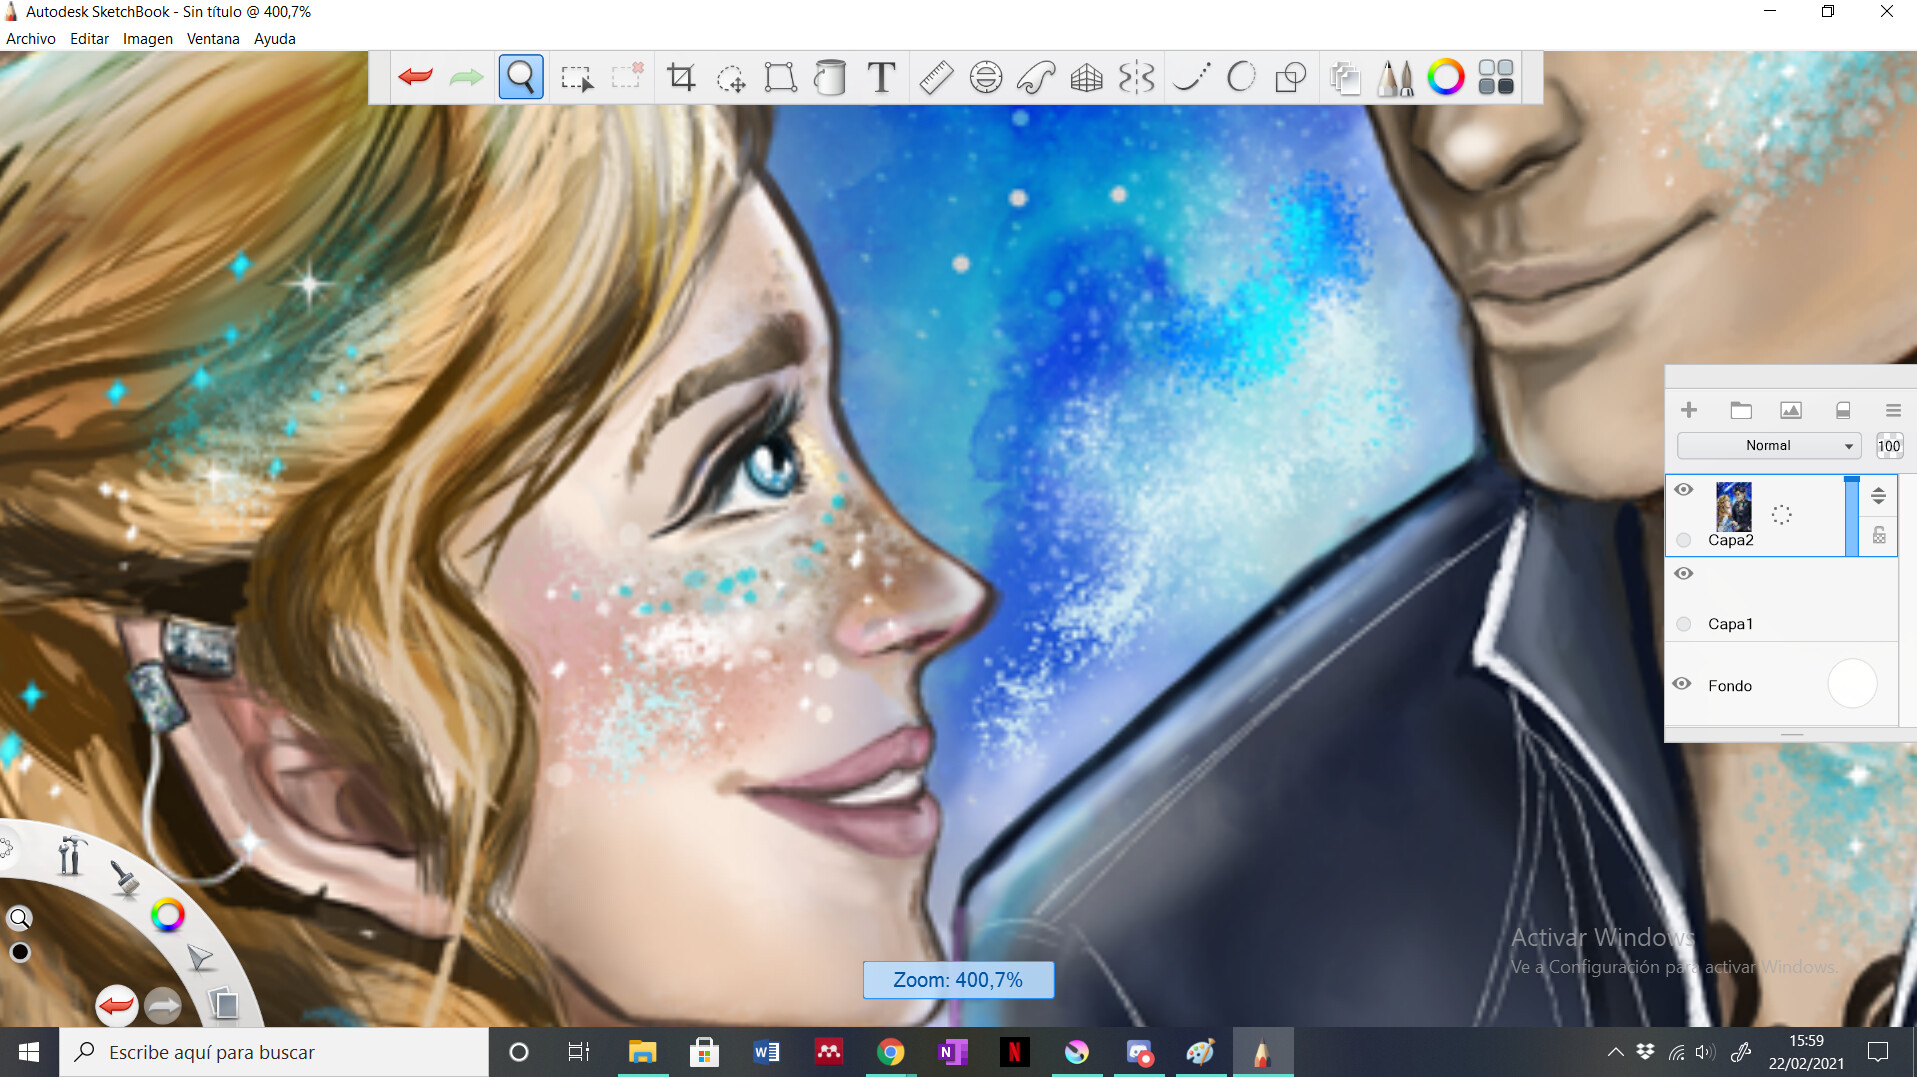Image resolution: width=1917 pixels, height=1077 pixels.
Task: Select the Transform move tool
Action: (731, 77)
